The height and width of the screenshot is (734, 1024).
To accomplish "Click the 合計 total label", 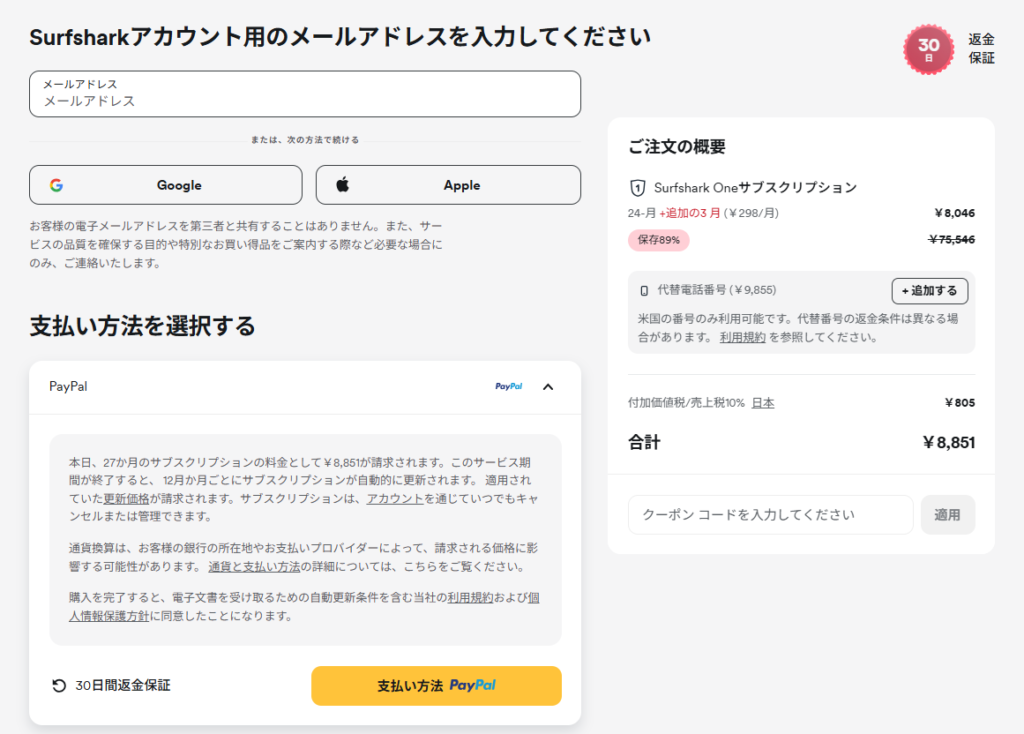I will click(x=644, y=443).
